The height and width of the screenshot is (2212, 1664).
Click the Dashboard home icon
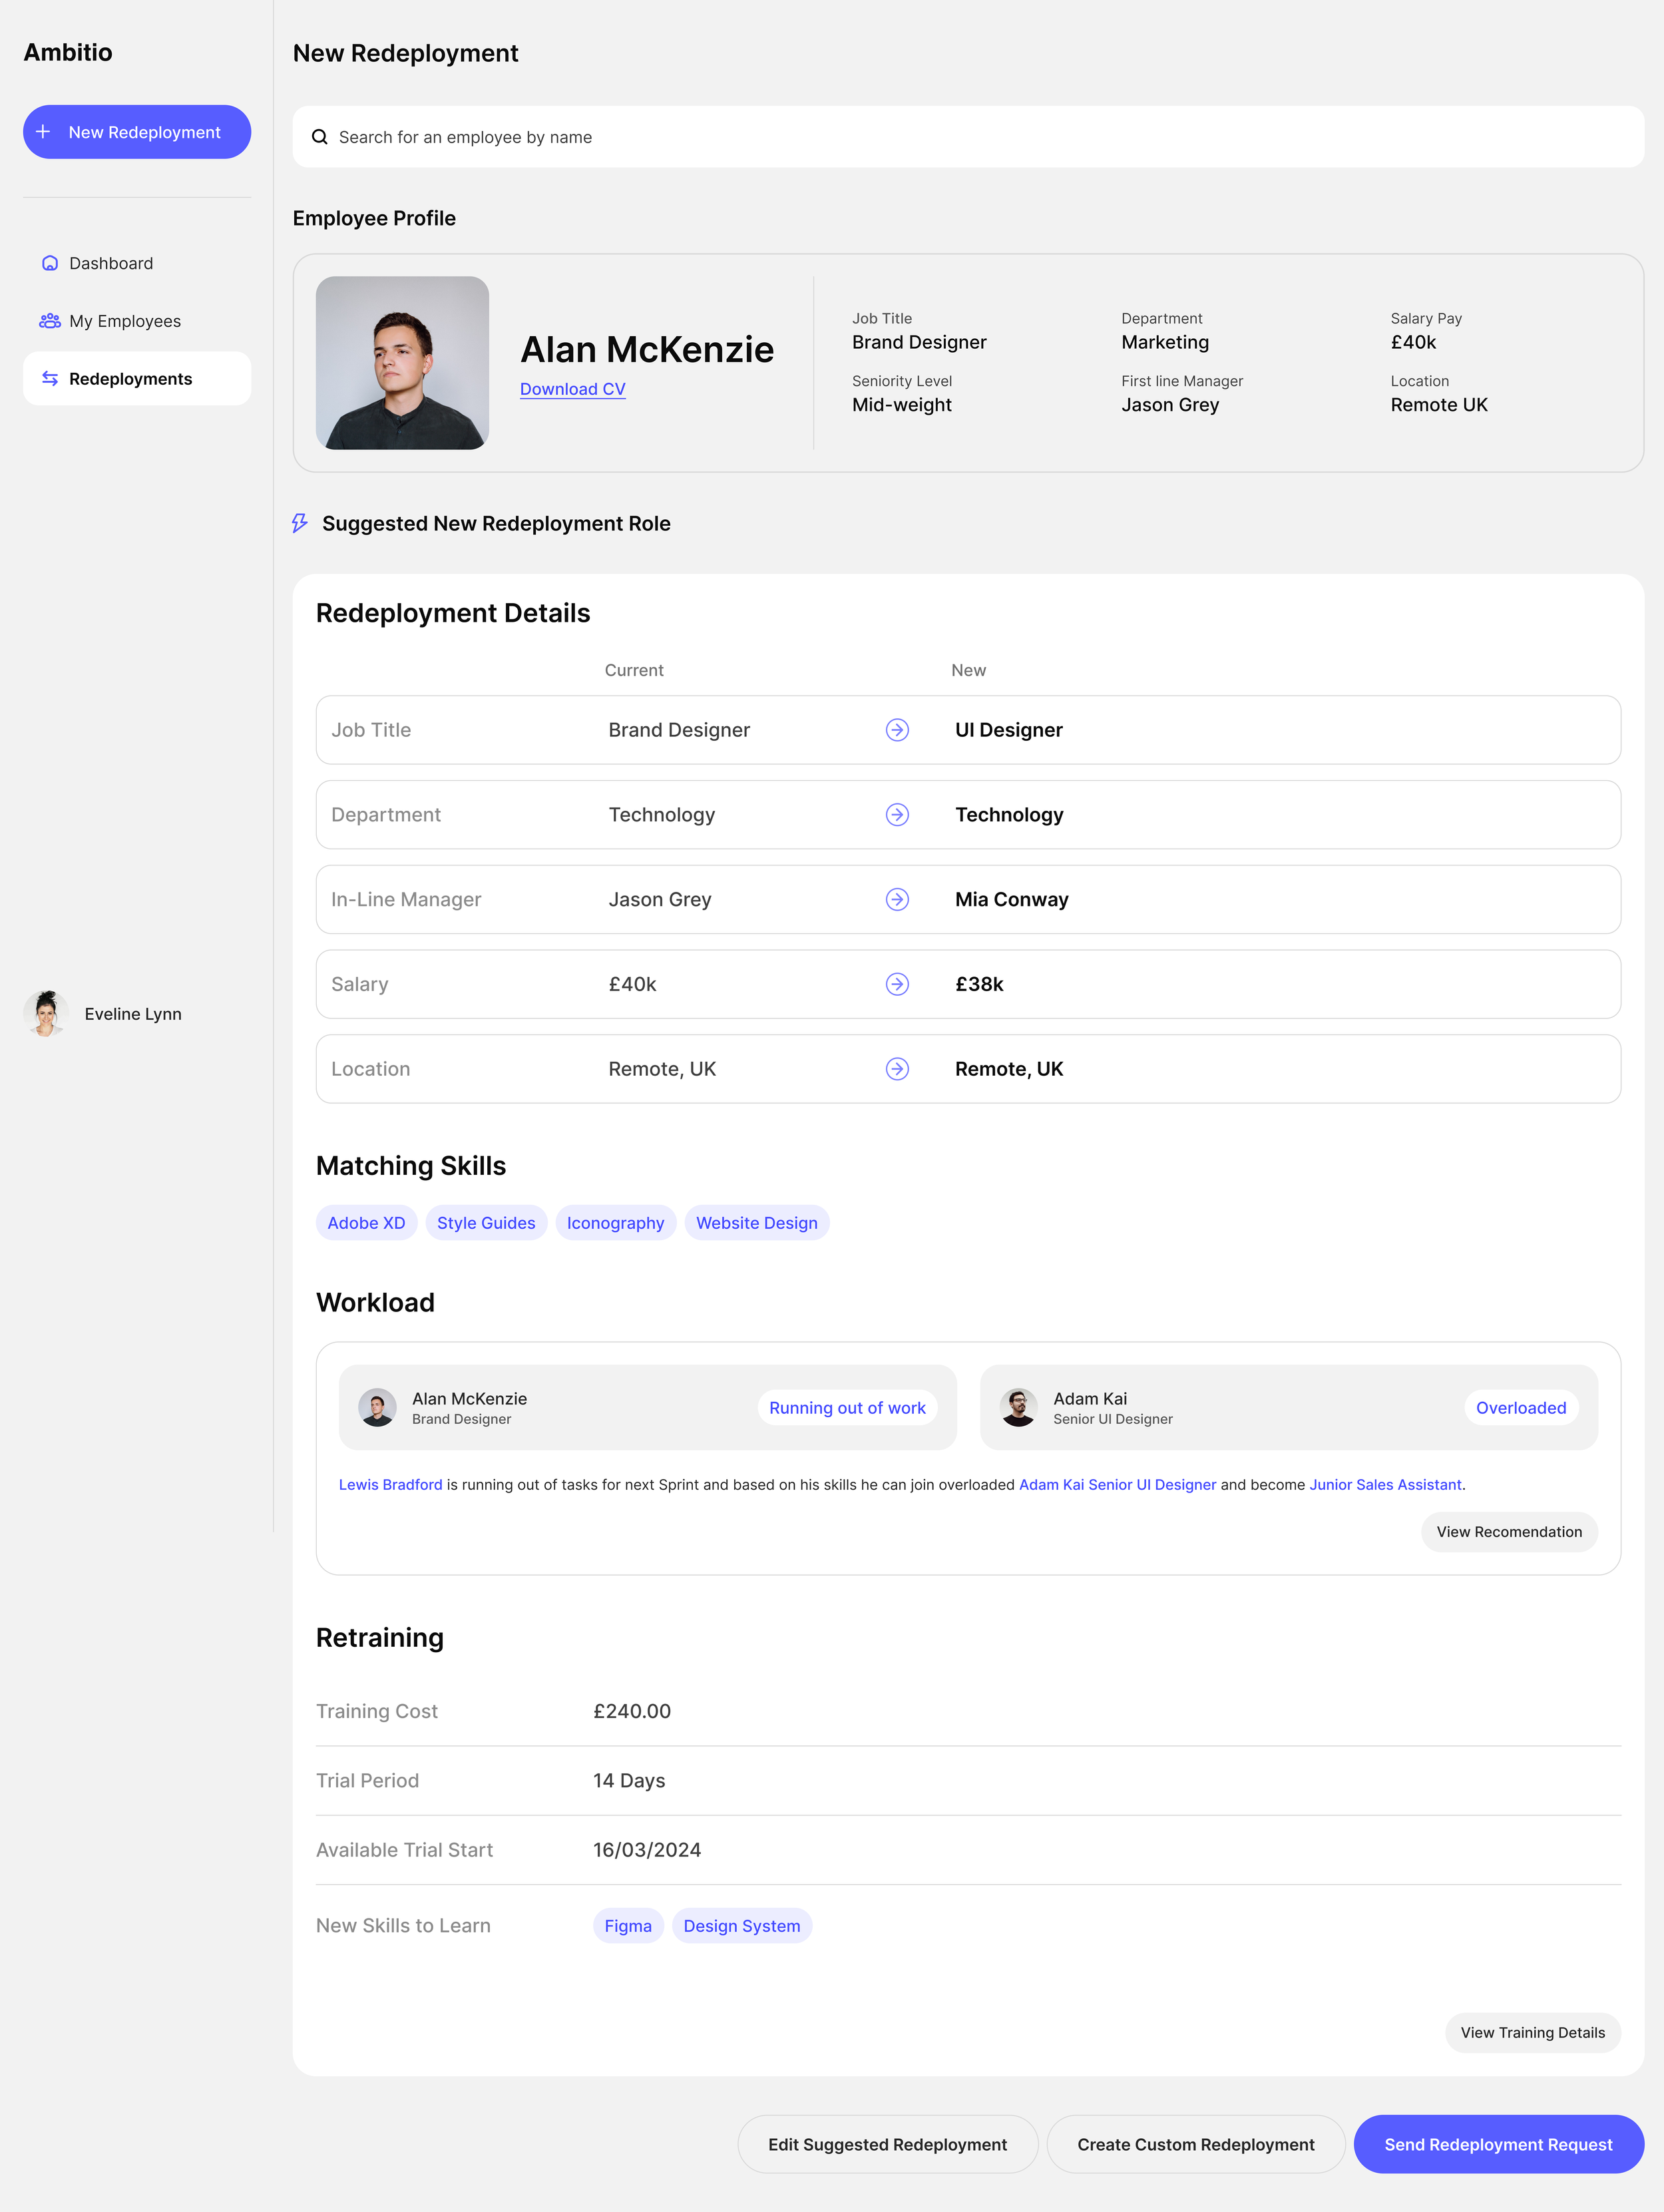[x=50, y=263]
